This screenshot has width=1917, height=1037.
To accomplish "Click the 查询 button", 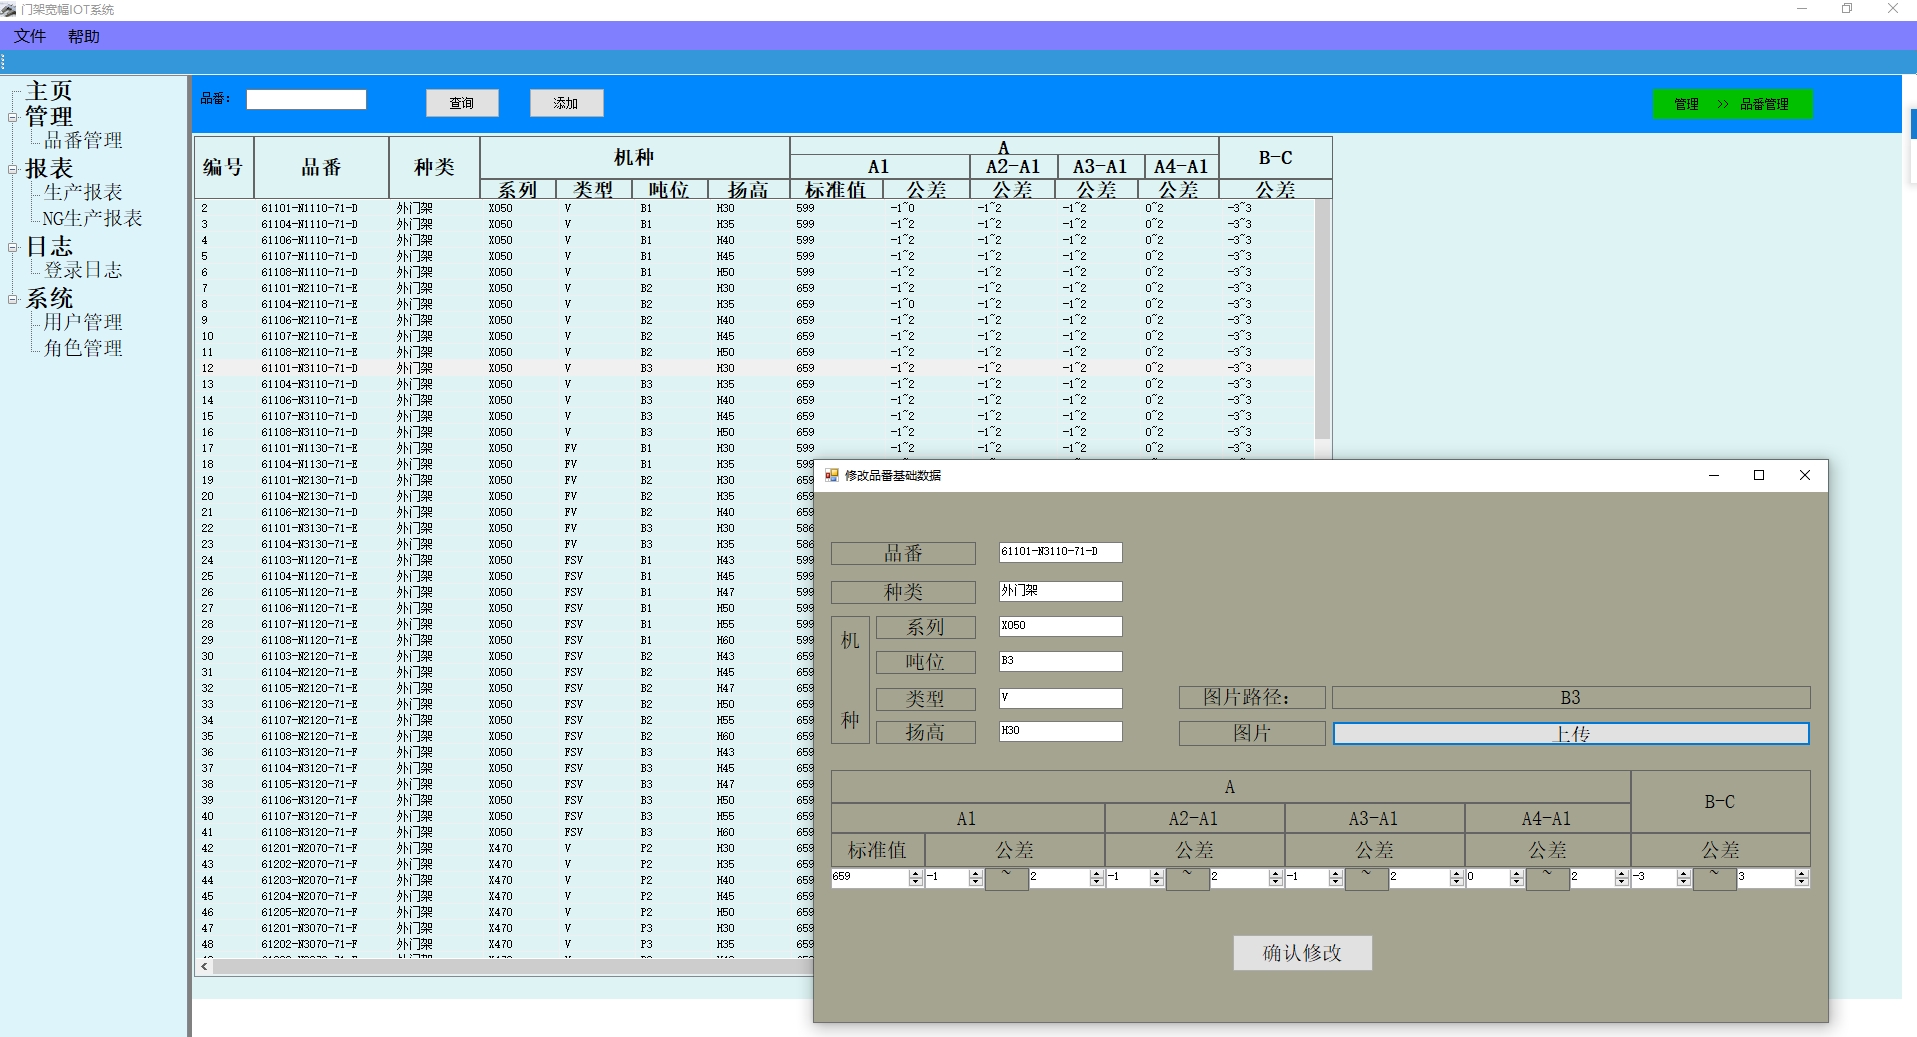I will point(462,103).
